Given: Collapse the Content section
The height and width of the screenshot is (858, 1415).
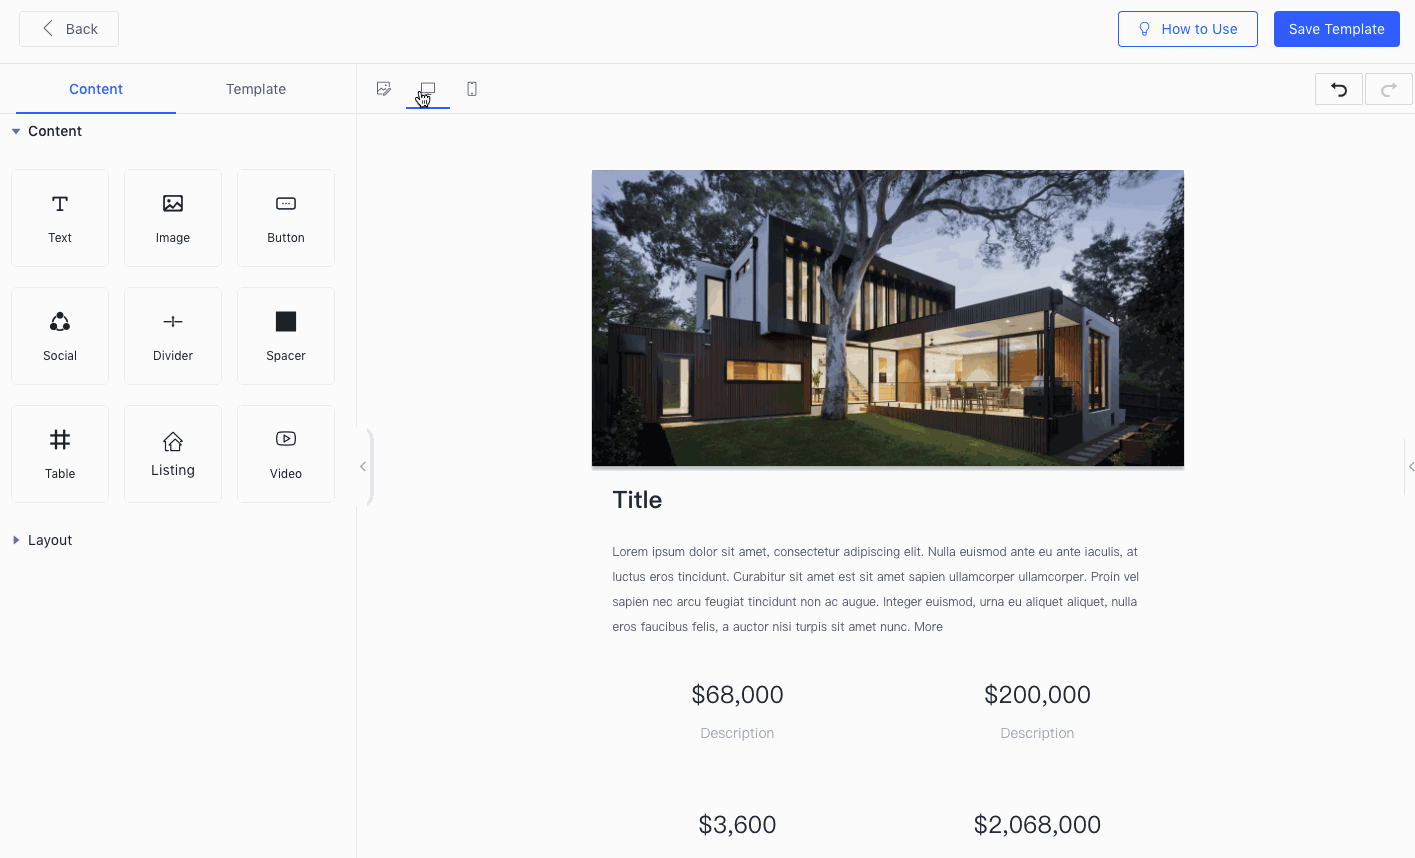Looking at the screenshot, I should point(46,131).
